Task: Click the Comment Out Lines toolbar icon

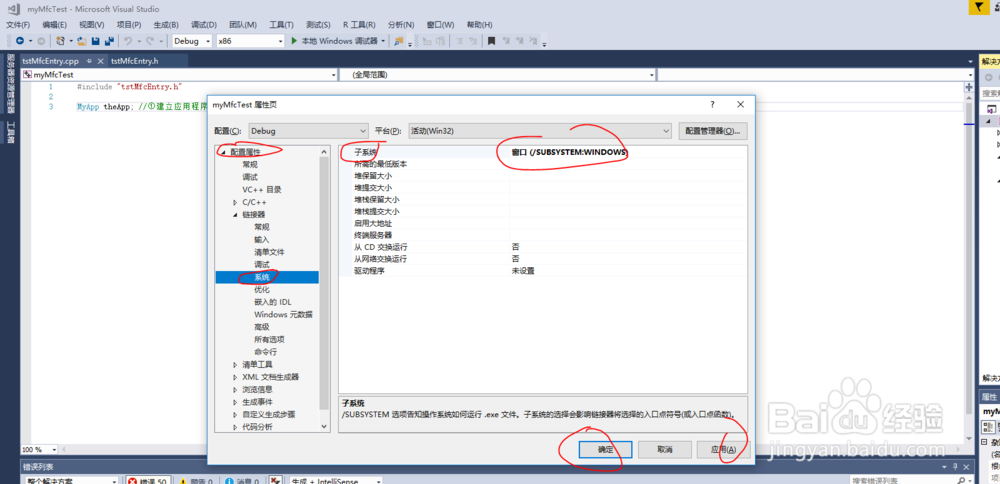Action: click(x=457, y=41)
